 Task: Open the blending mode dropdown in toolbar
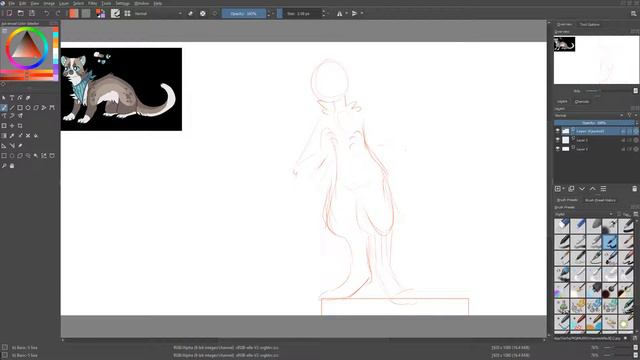(158, 13)
